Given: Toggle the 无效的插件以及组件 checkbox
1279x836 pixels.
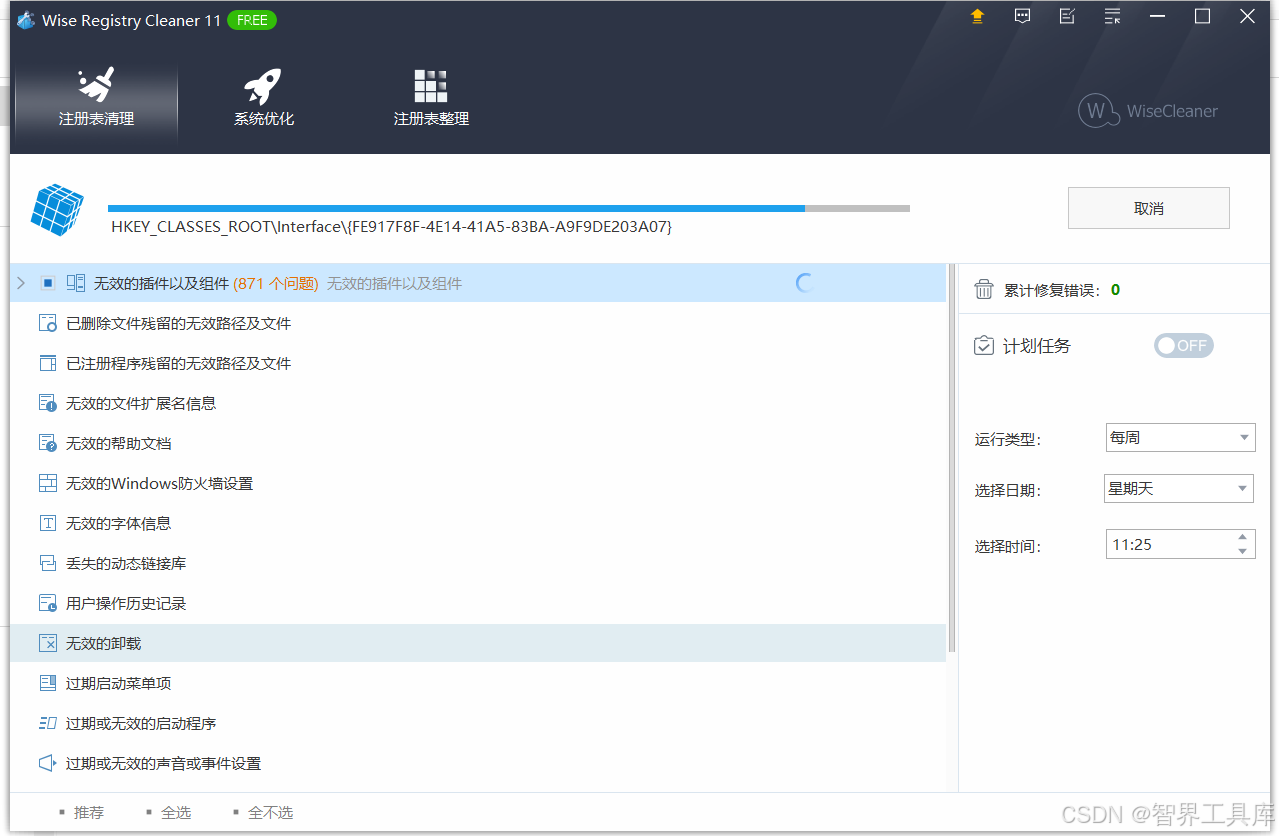Looking at the screenshot, I should tap(47, 283).
